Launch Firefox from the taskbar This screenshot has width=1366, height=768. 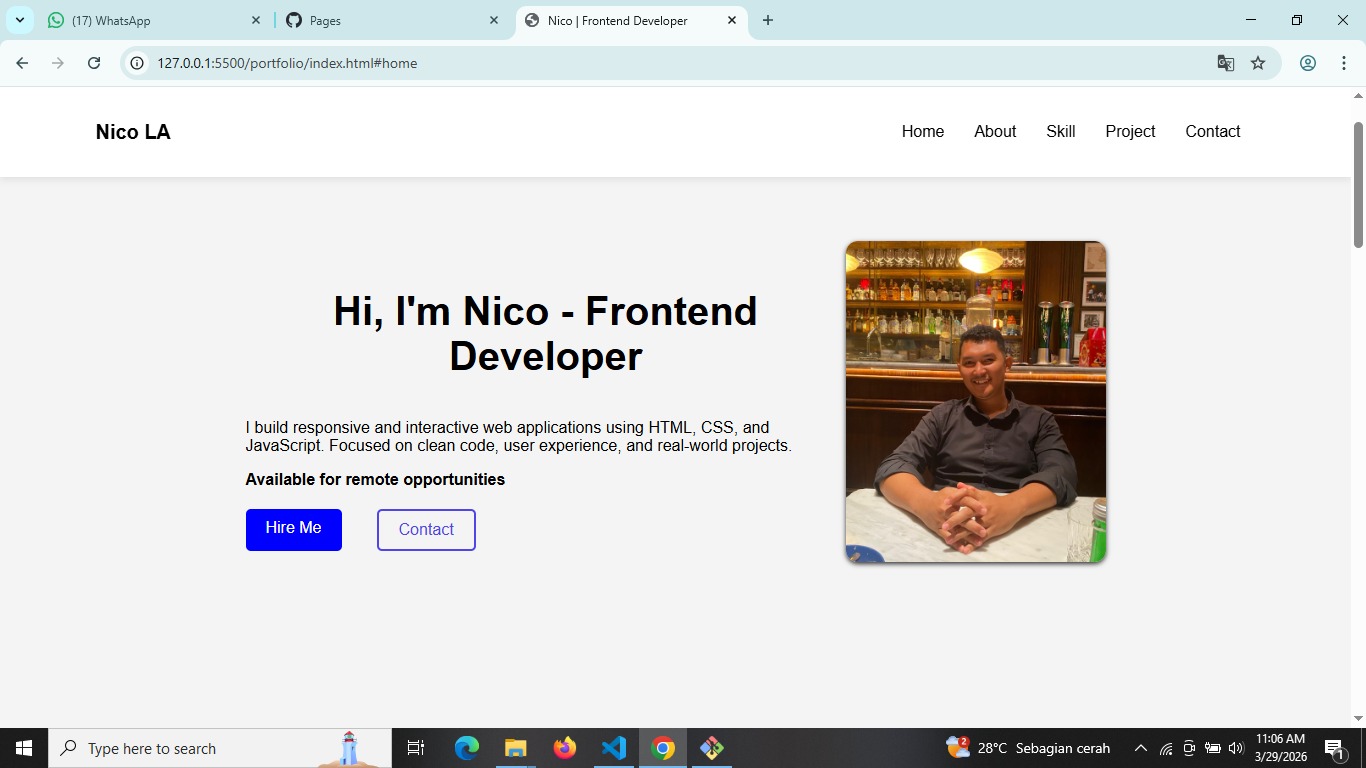[564, 747]
